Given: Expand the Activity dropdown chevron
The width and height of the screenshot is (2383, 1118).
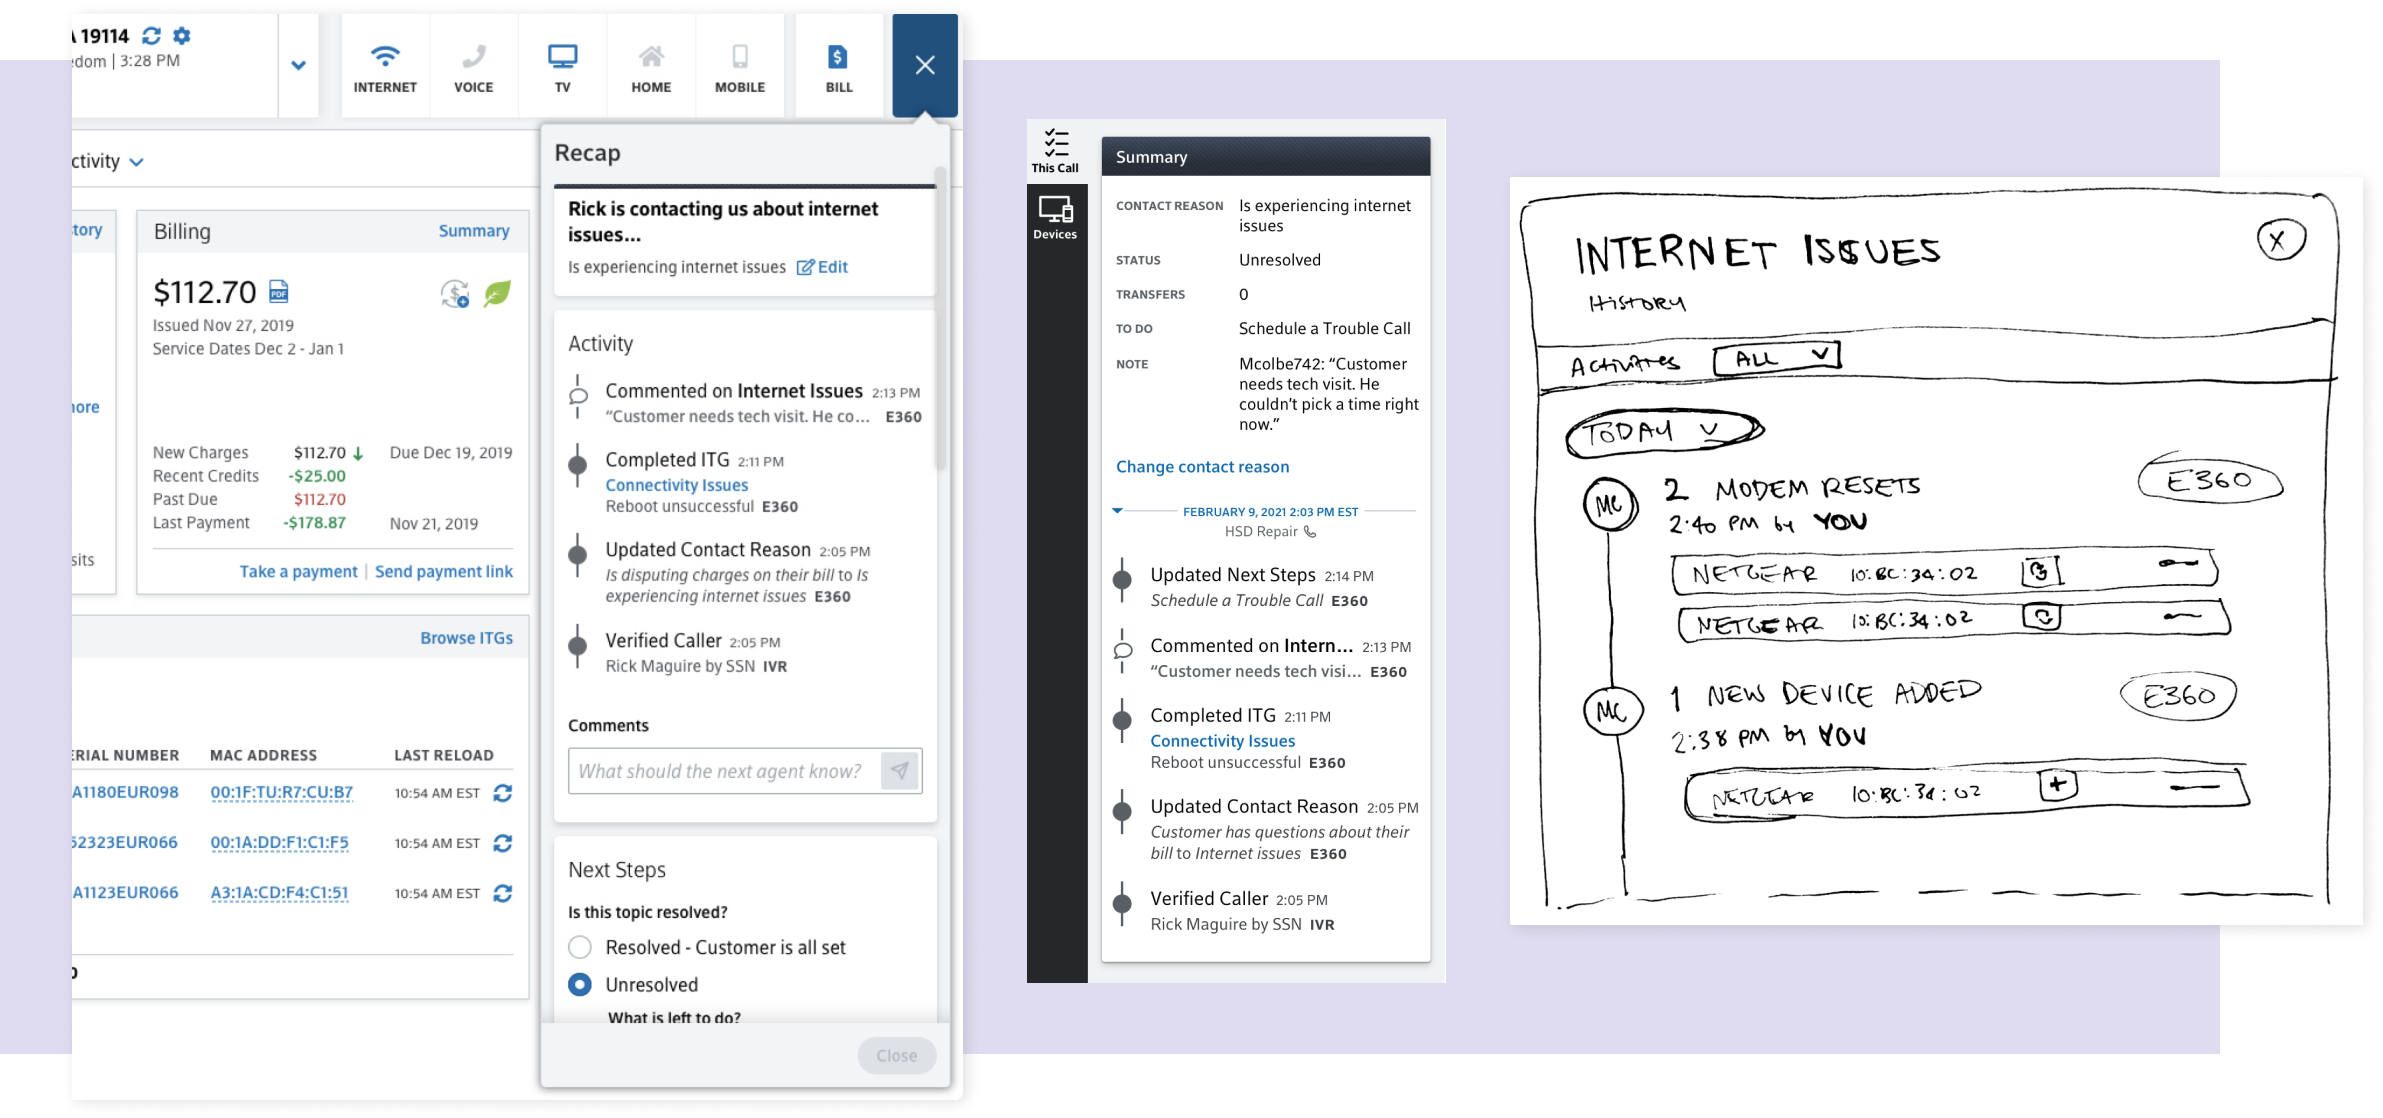Looking at the screenshot, I should [x=137, y=162].
